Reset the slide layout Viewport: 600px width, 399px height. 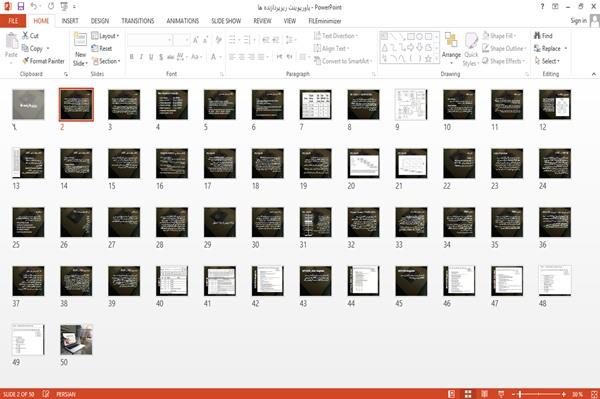(x=102, y=49)
